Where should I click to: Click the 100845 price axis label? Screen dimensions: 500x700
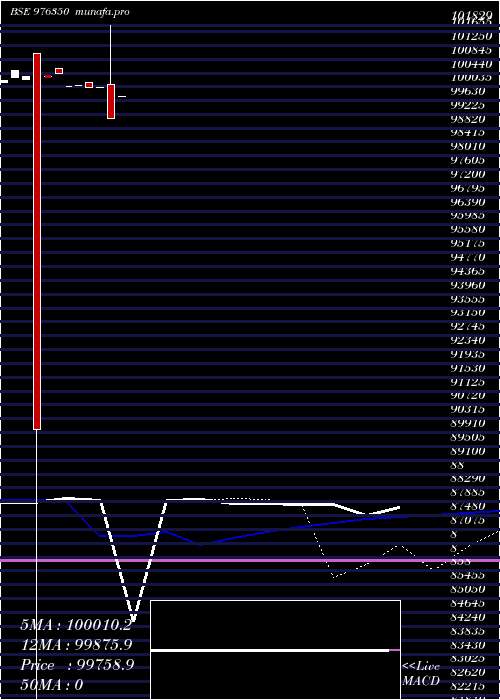pos(471,50)
